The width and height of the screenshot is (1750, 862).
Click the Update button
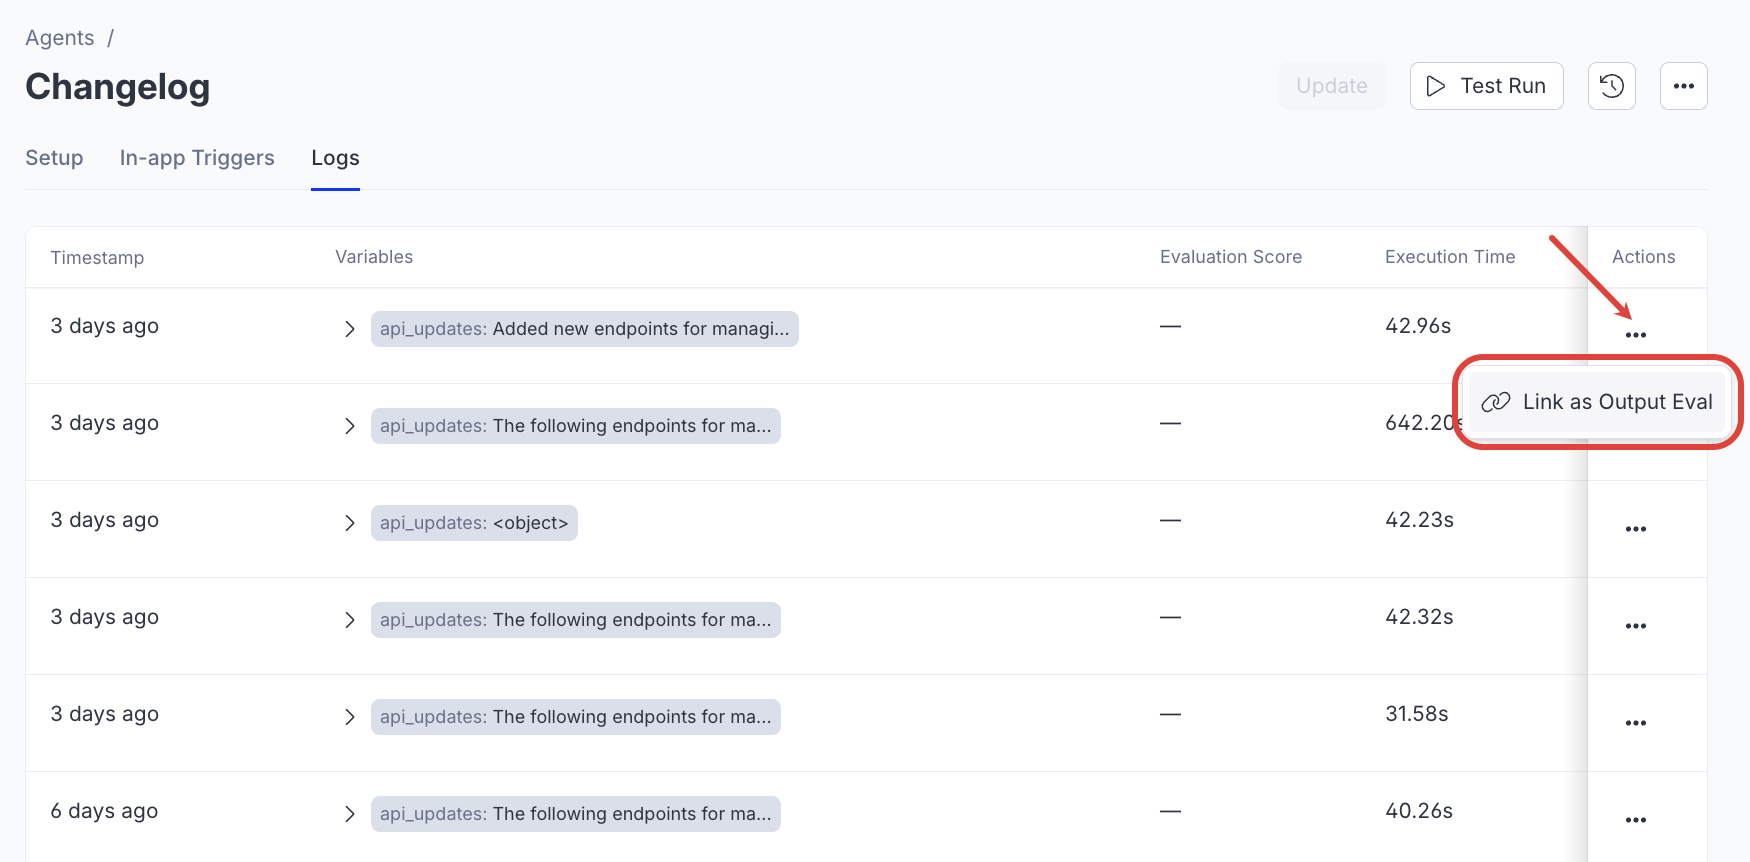click(1331, 86)
